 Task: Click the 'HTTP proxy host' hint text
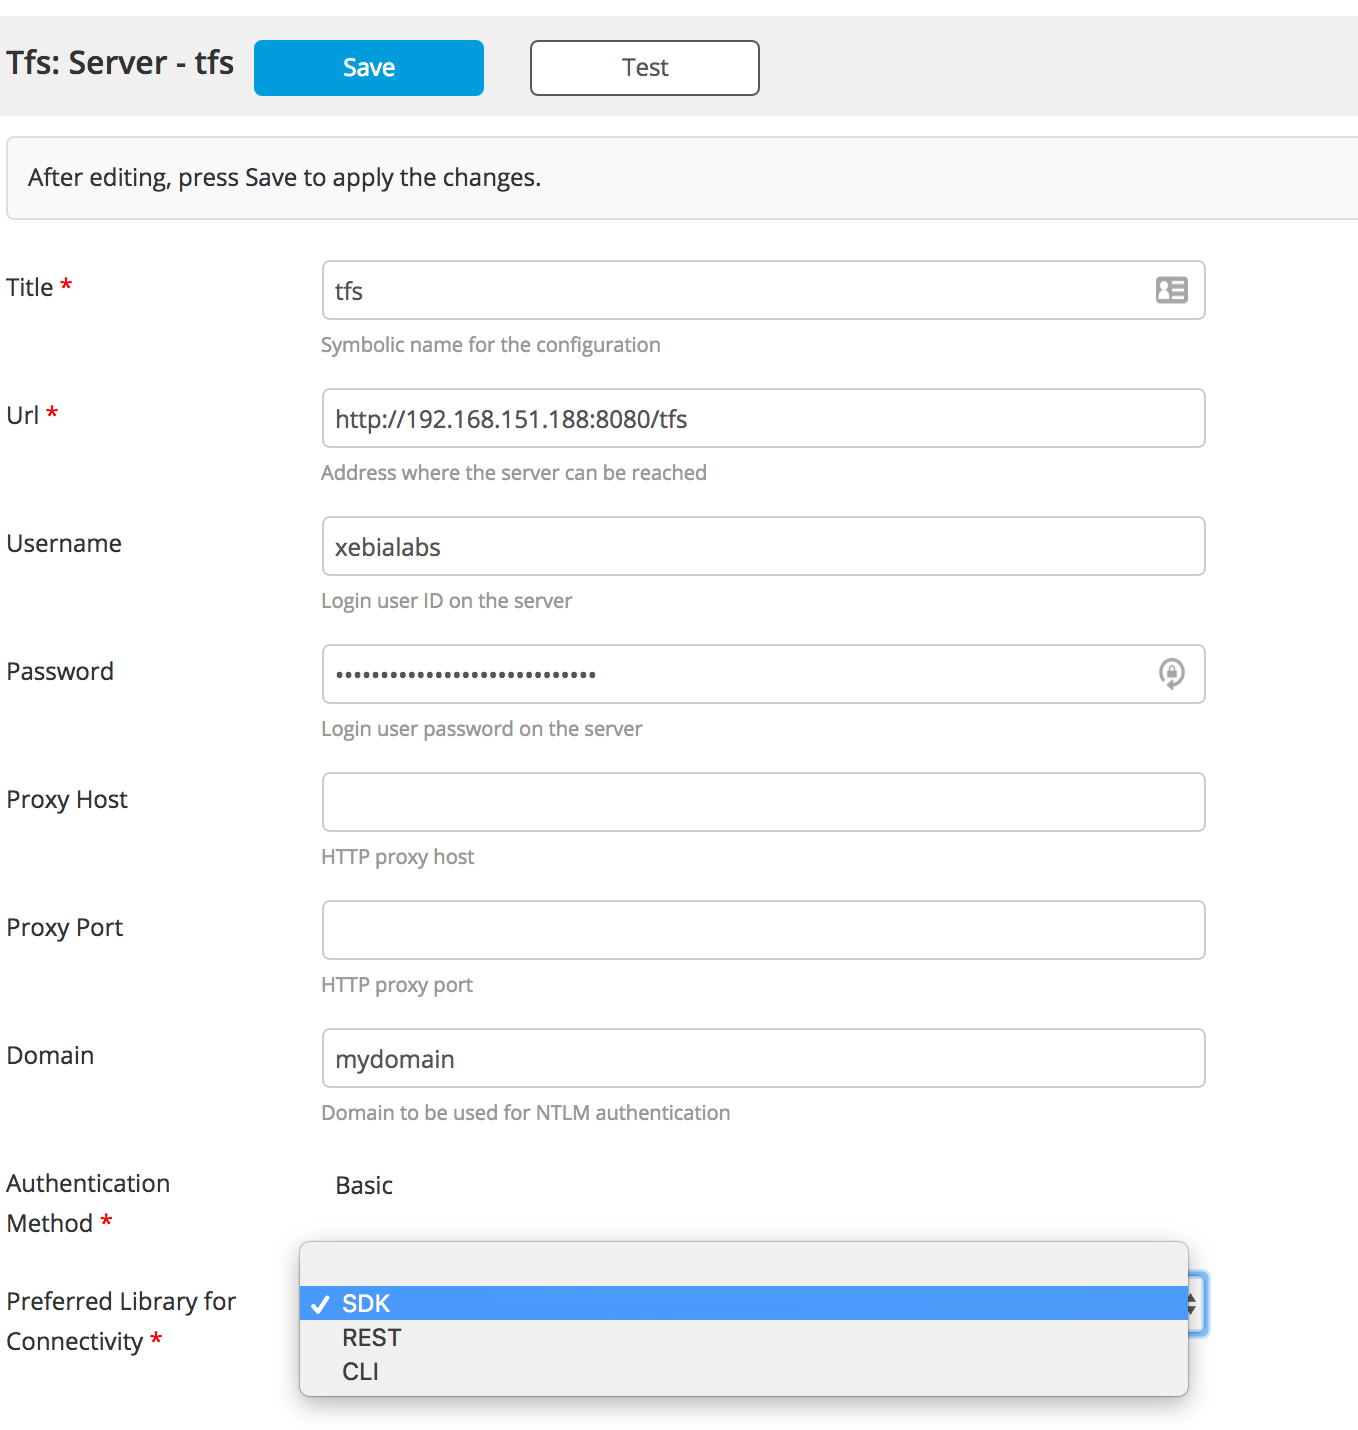(397, 857)
